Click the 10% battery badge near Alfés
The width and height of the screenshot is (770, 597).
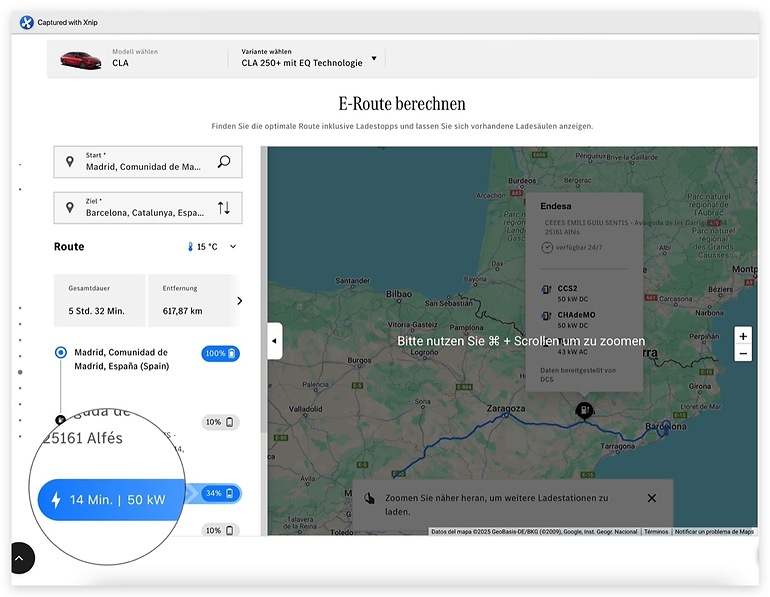coord(220,422)
